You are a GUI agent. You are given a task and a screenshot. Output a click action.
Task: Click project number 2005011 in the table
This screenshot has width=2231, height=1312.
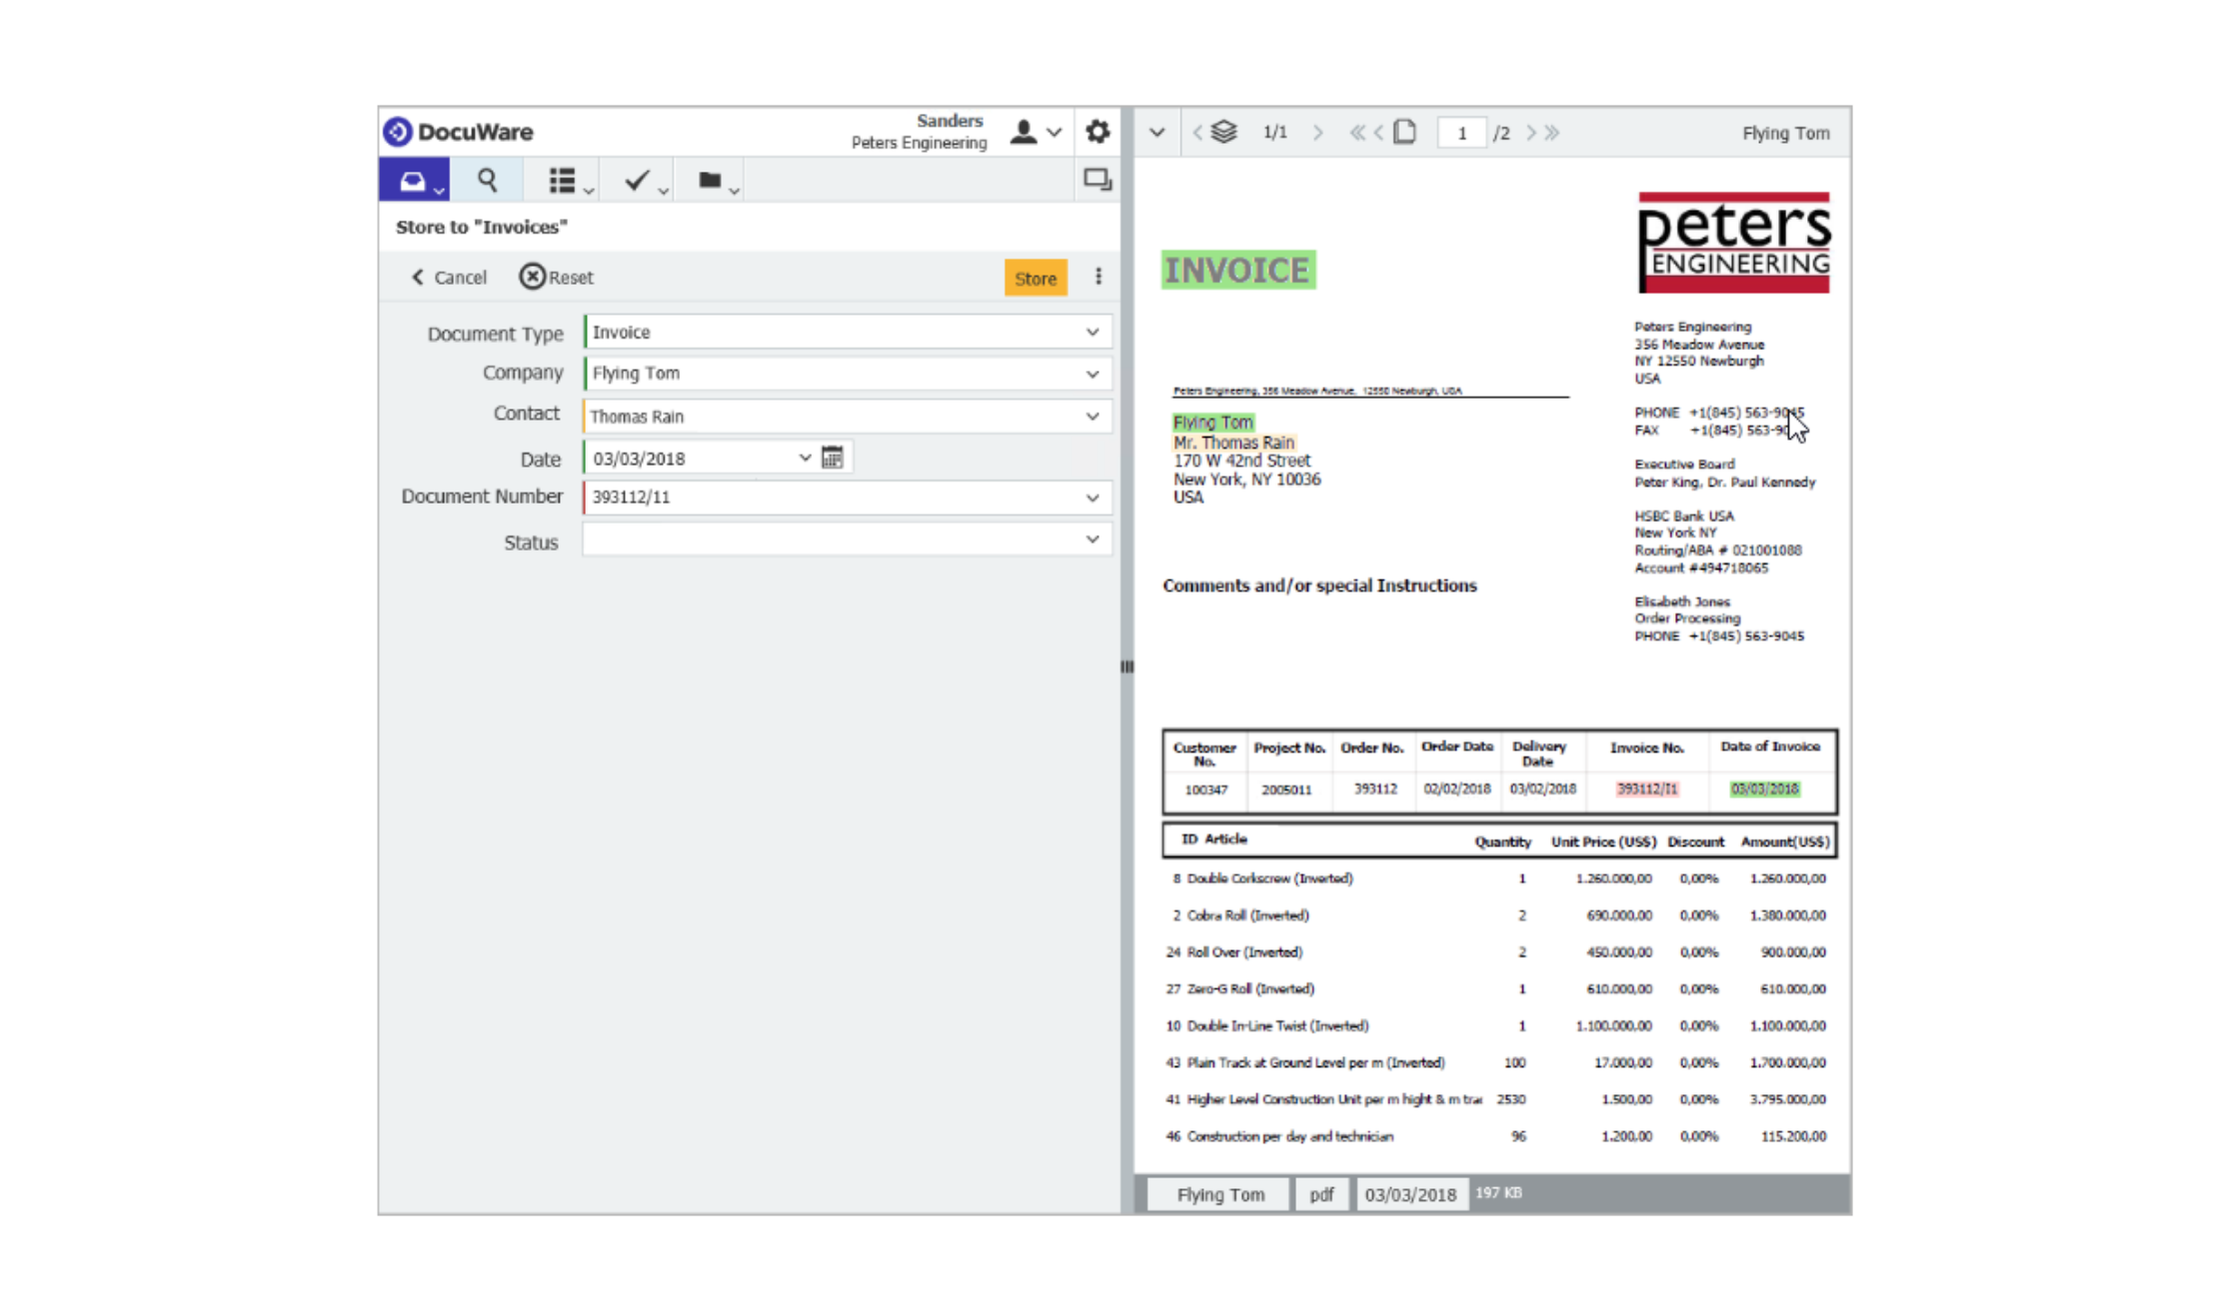(1287, 790)
